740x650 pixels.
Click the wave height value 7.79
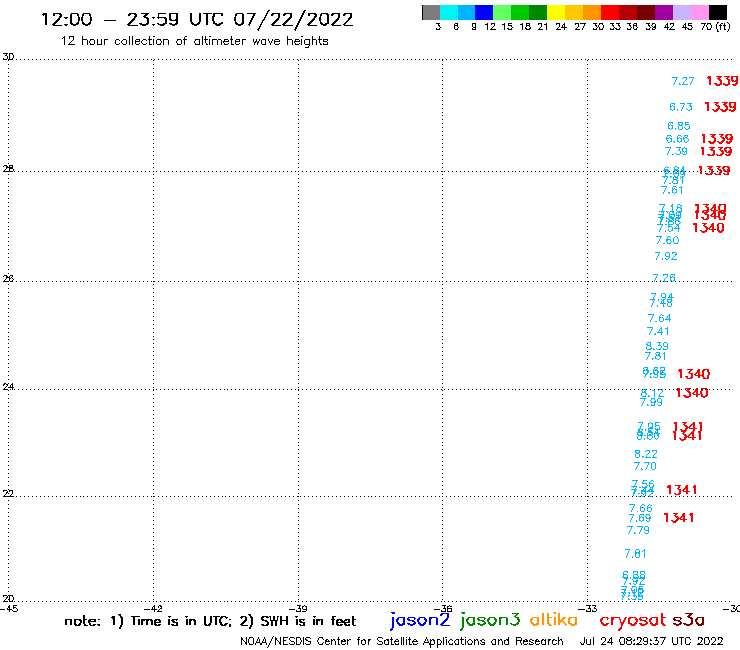(x=638, y=531)
